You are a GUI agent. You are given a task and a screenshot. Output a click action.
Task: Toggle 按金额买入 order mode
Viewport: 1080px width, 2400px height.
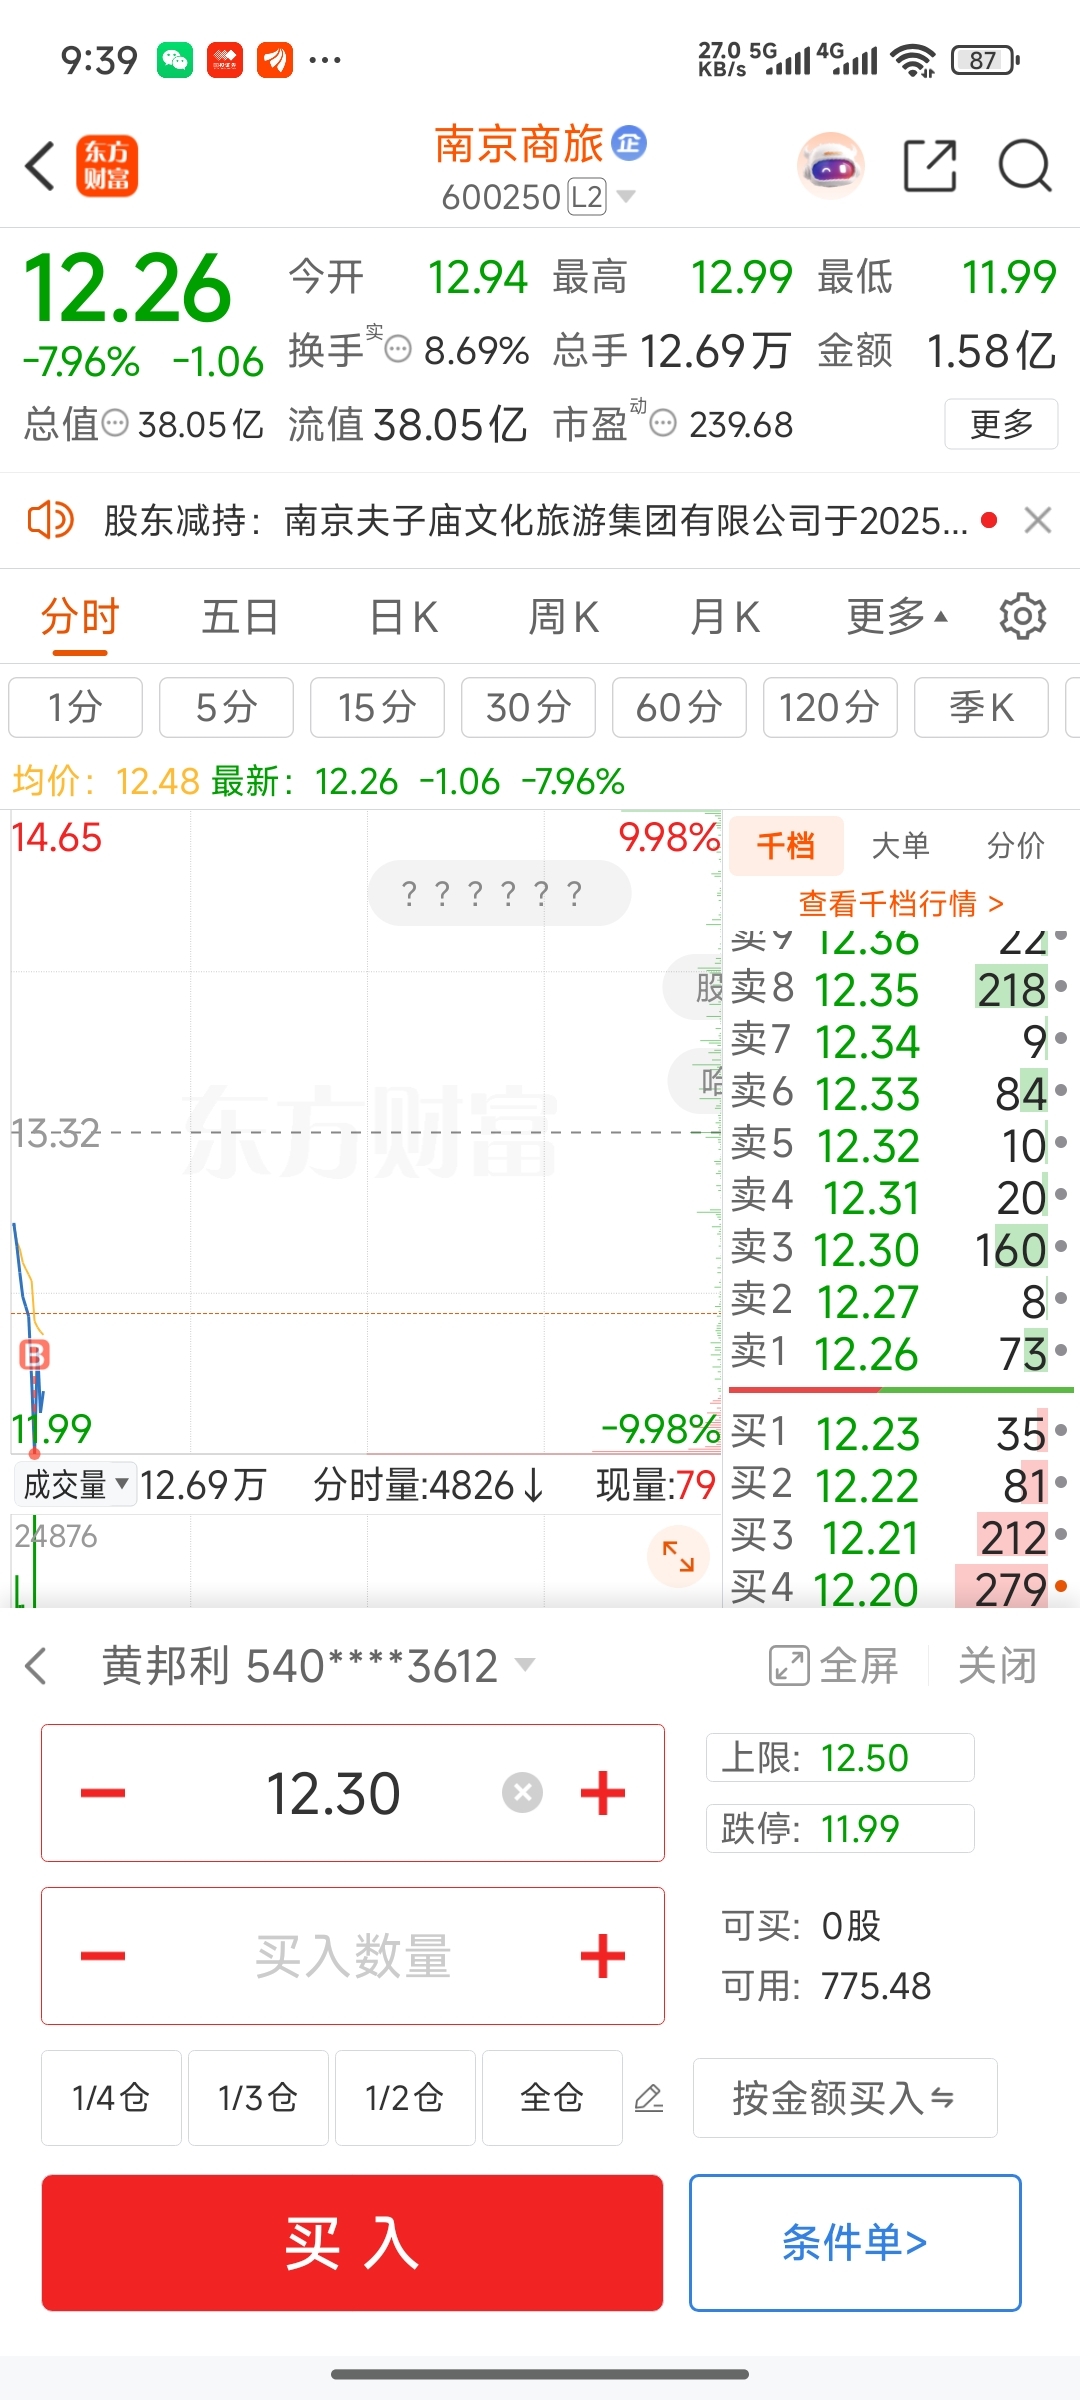pos(845,2097)
